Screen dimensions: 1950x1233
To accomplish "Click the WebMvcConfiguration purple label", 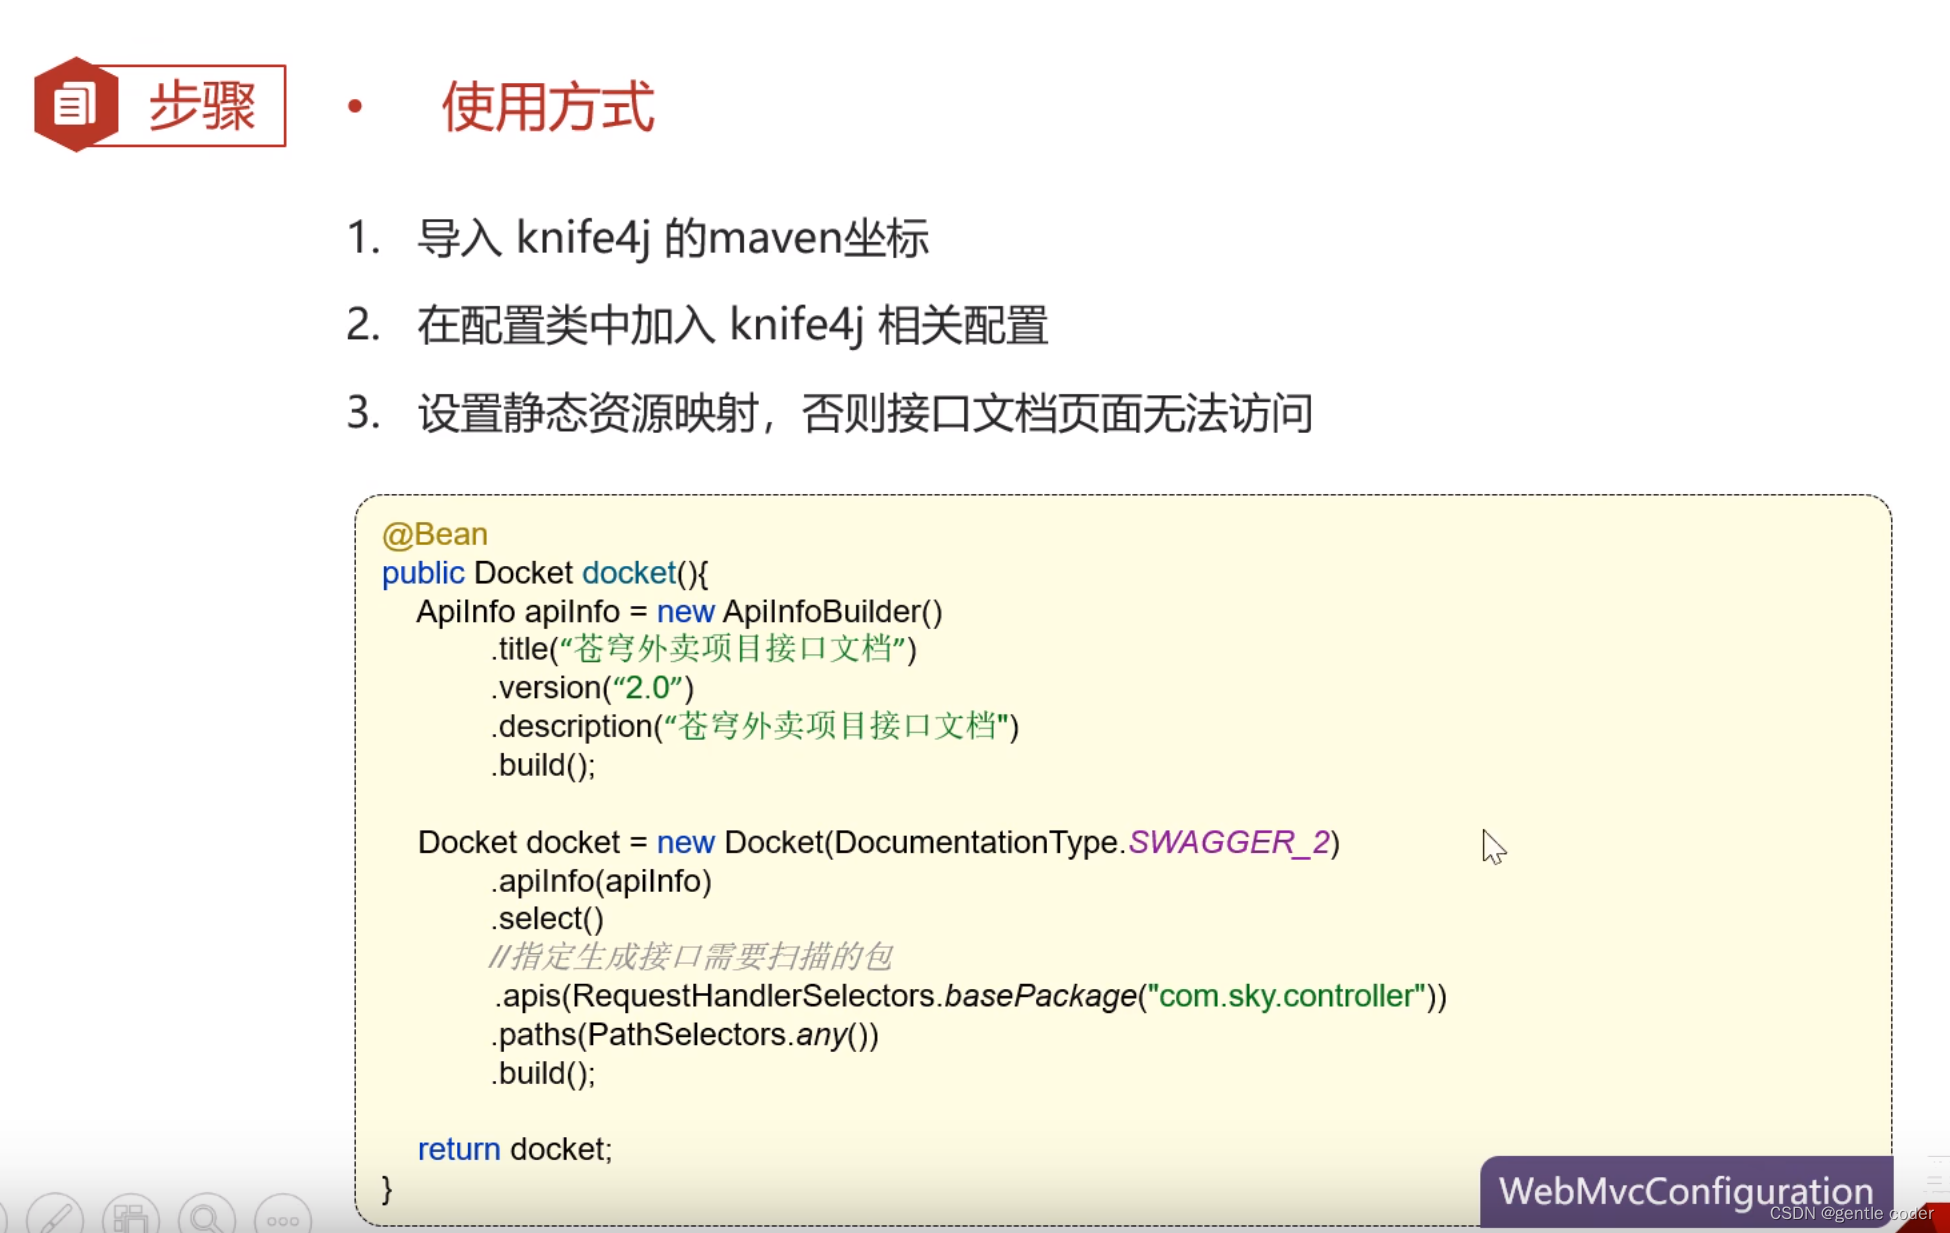I will [x=1685, y=1190].
